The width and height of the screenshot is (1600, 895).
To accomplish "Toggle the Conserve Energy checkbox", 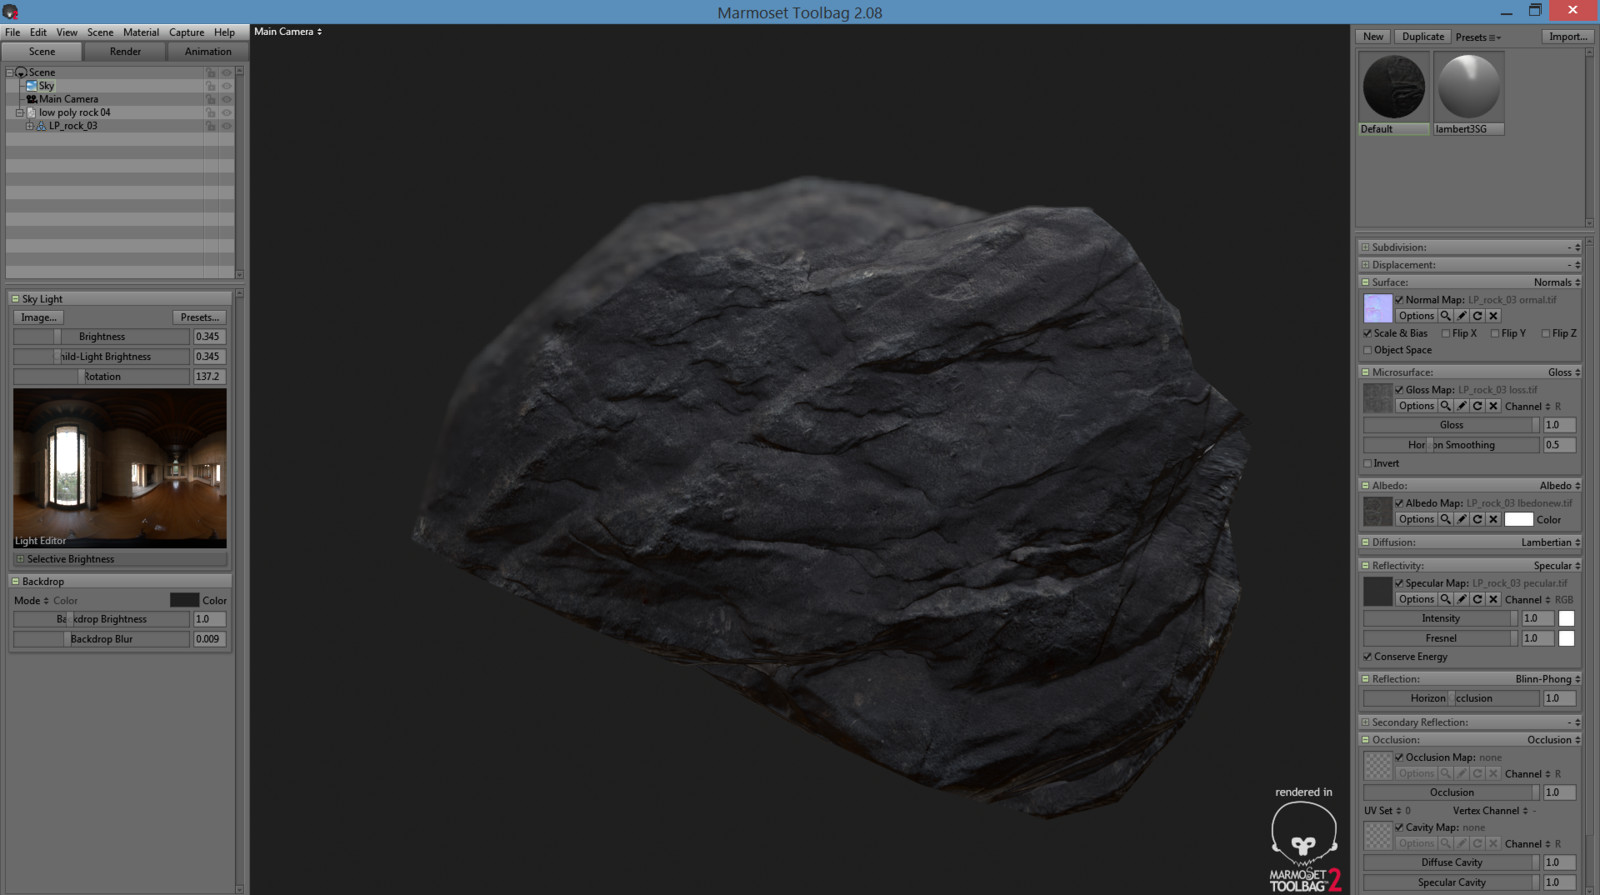I will (x=1367, y=657).
